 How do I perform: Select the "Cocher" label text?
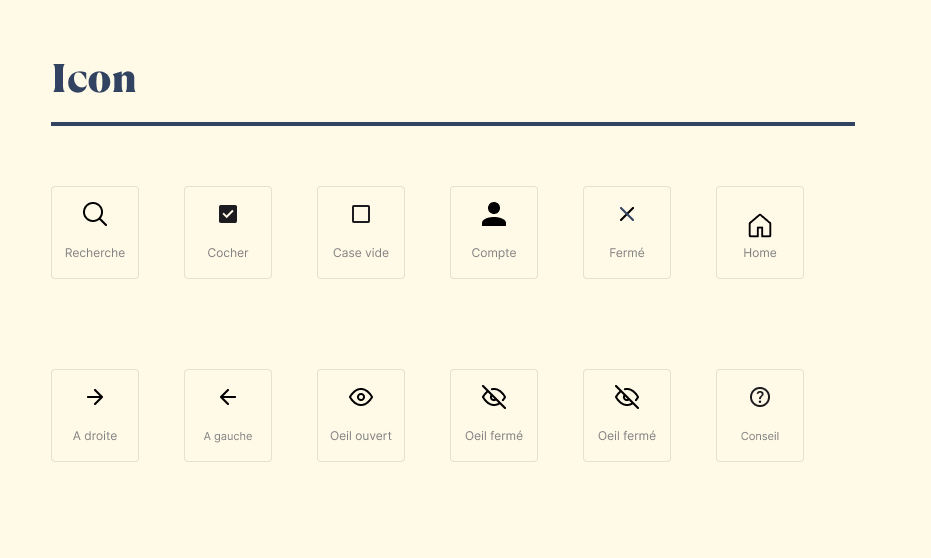pyautogui.click(x=228, y=253)
